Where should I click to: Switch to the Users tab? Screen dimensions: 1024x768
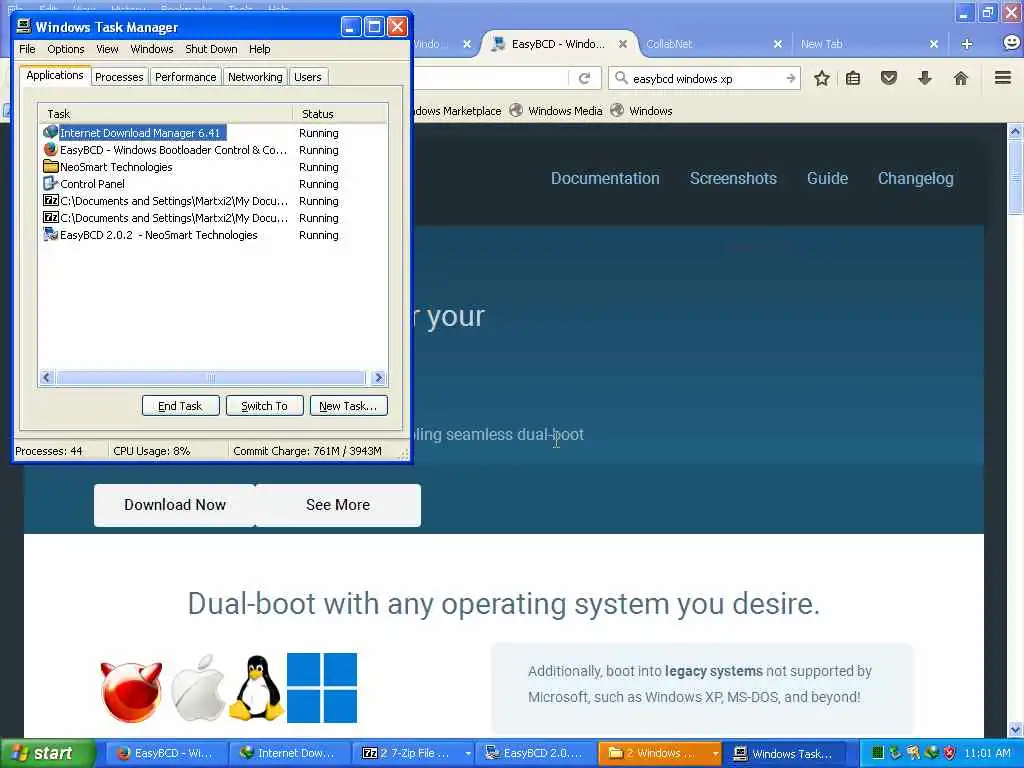point(308,77)
